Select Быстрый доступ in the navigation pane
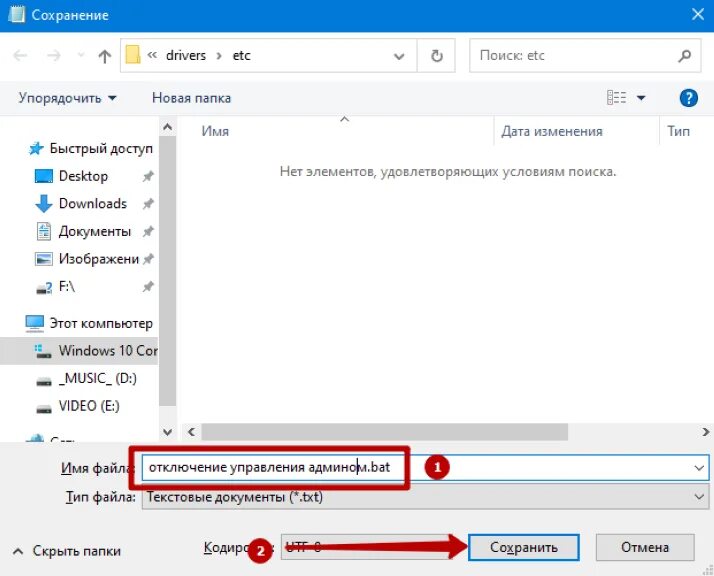Viewport: 714px width, 576px height. (x=91, y=148)
